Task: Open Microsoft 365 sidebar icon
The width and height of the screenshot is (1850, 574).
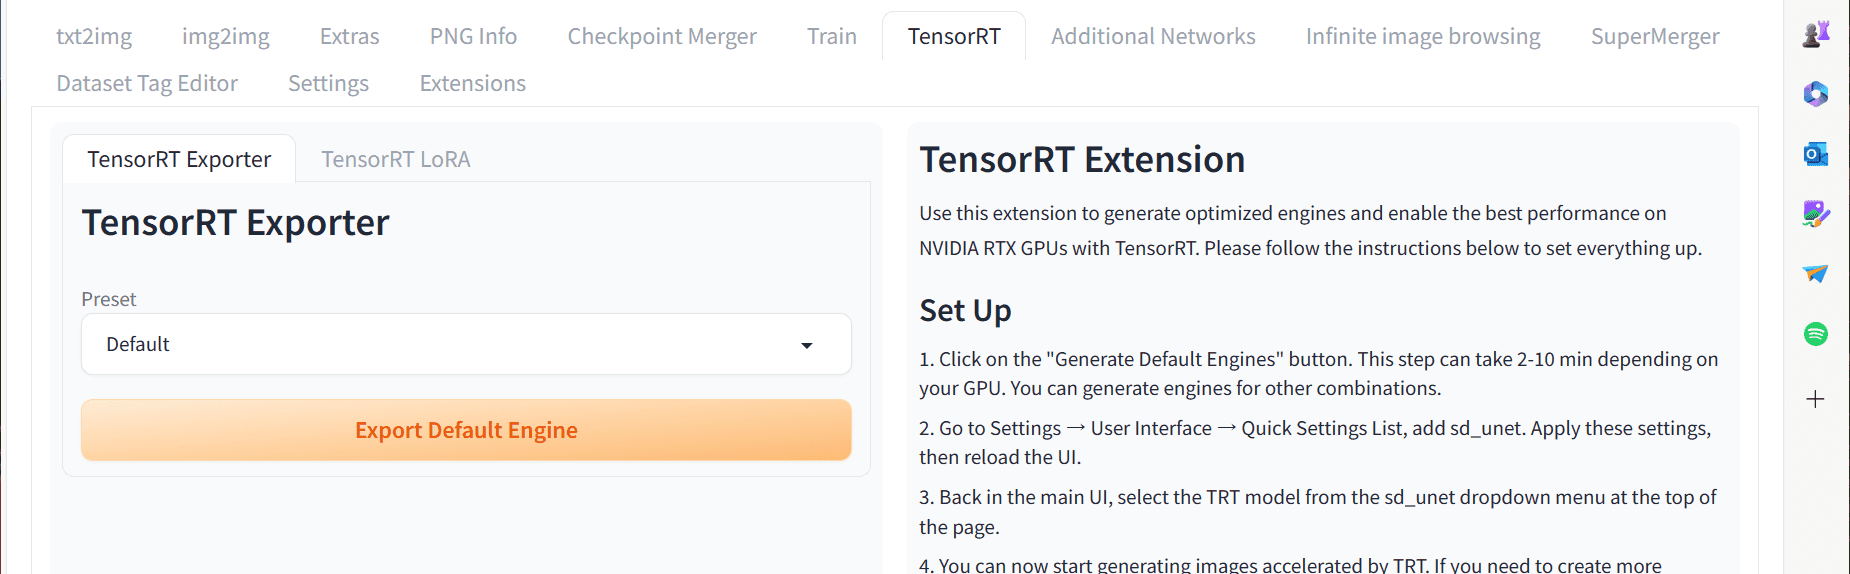Action: pyautogui.click(x=1816, y=94)
